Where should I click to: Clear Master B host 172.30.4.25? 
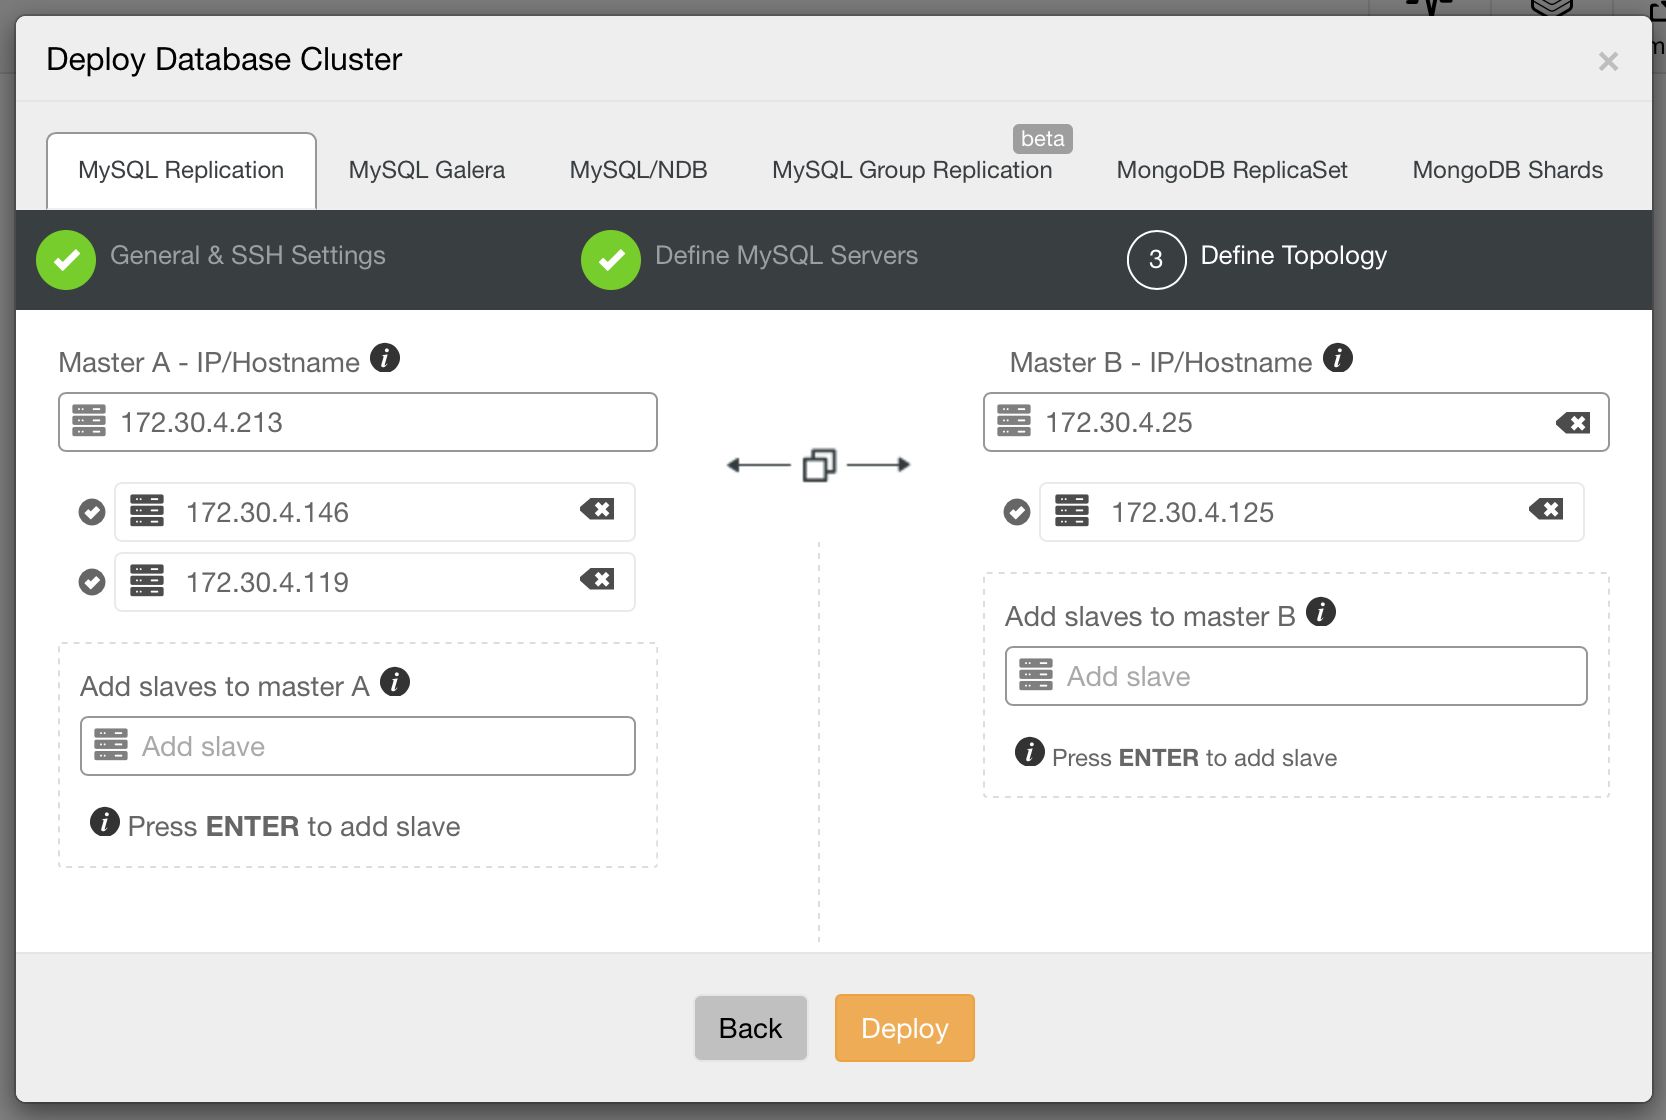1573,423
